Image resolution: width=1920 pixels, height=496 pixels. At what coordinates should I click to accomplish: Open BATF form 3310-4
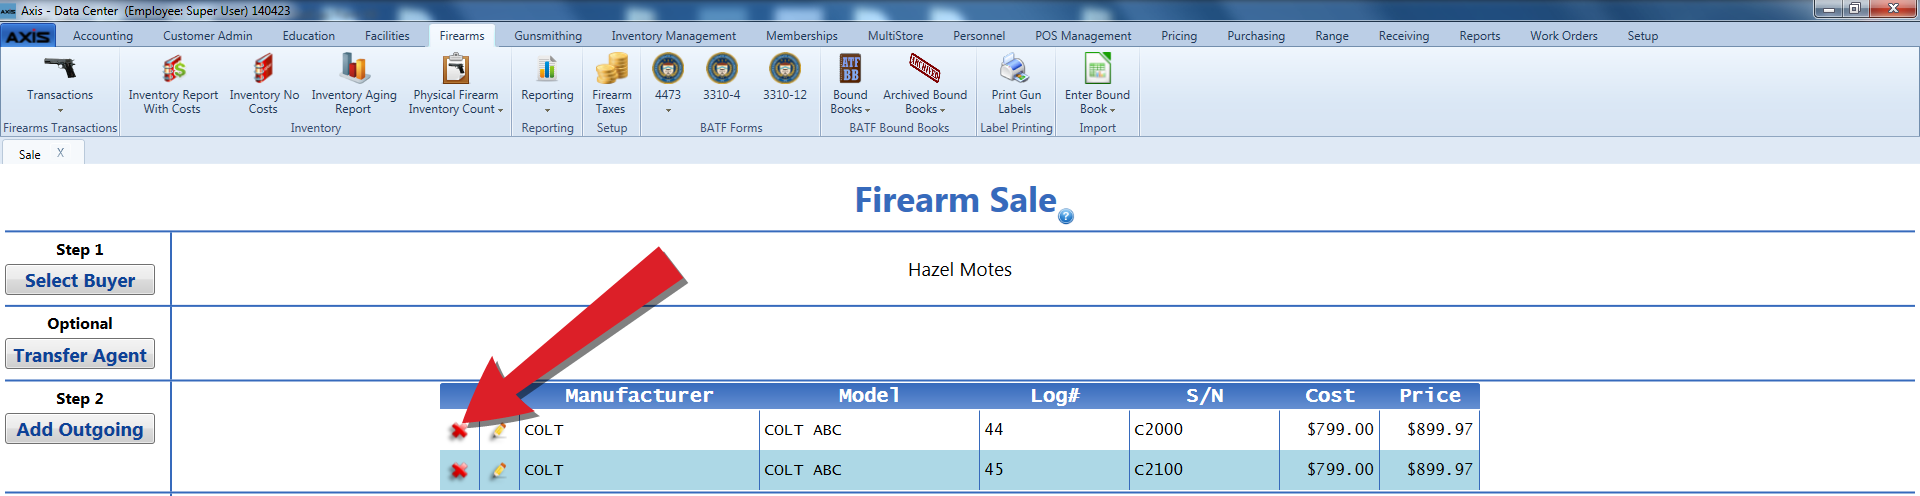722,78
